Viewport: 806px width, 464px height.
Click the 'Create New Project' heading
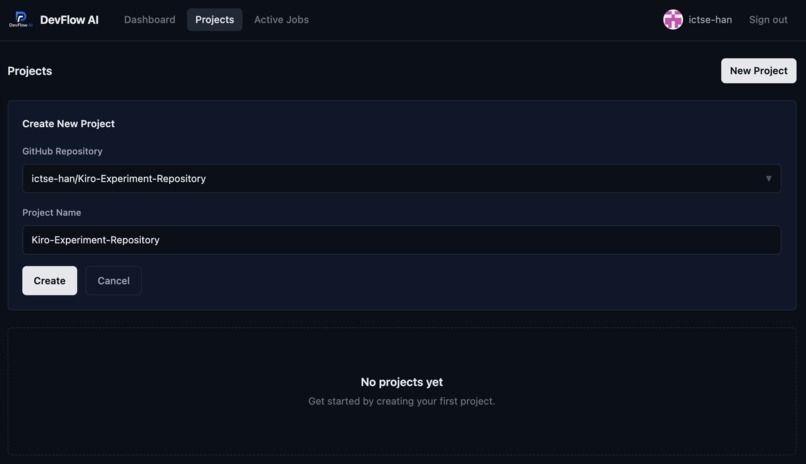pyautogui.click(x=68, y=123)
